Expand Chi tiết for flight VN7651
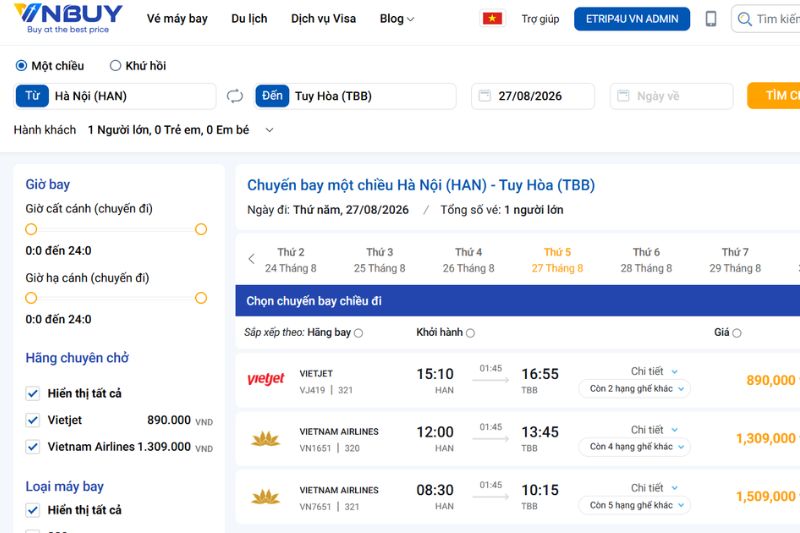This screenshot has width=800, height=533. (654, 488)
